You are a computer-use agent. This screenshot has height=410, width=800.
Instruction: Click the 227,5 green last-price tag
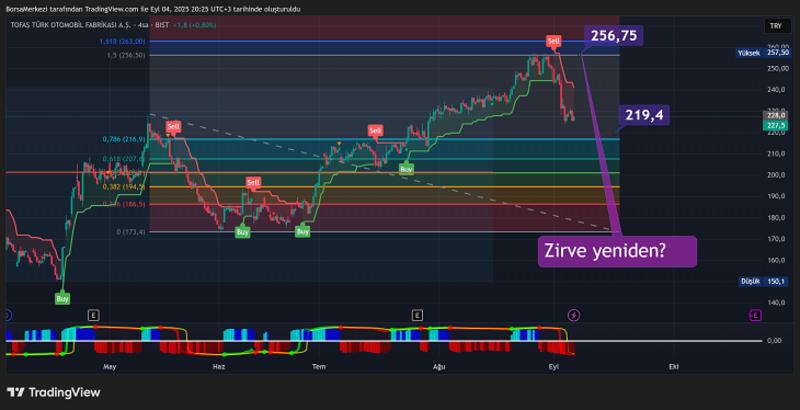pyautogui.click(x=776, y=125)
